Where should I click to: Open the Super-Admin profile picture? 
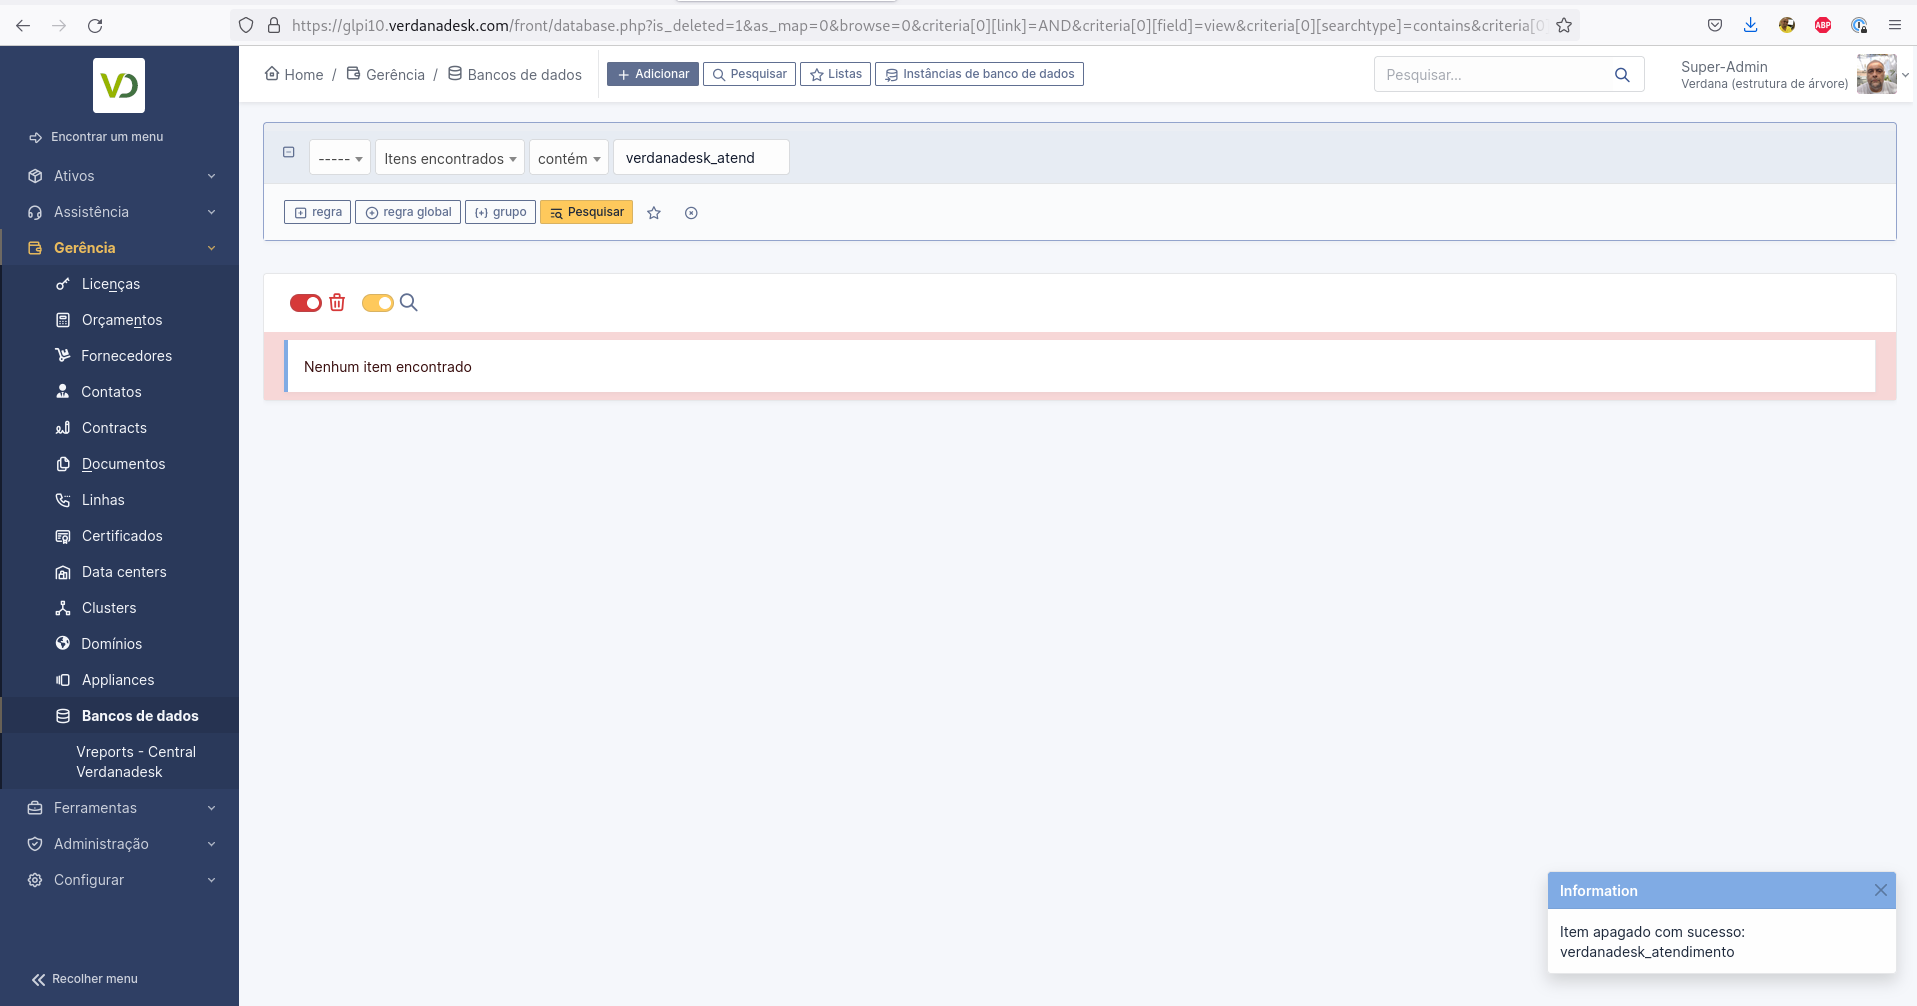click(x=1879, y=74)
